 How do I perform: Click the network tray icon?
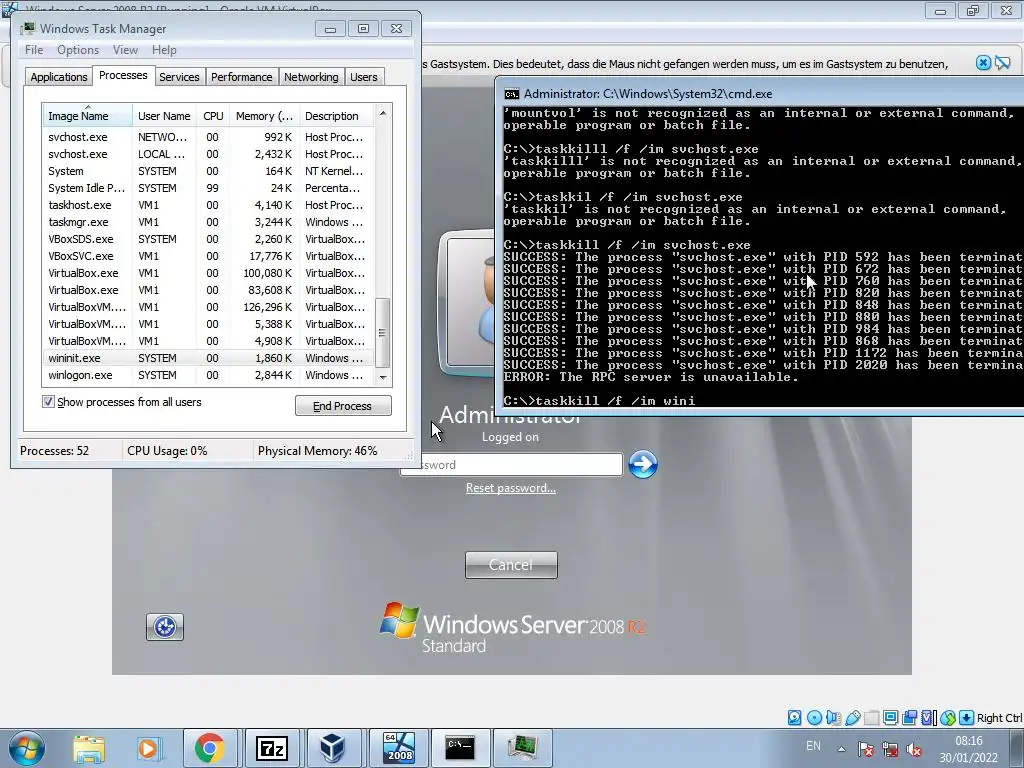pyautogui.click(x=890, y=750)
